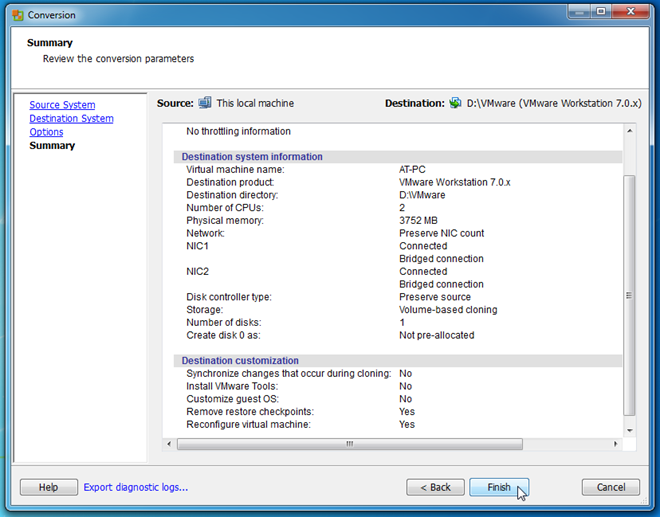The width and height of the screenshot is (660, 517).
Task: Open Help for the conversion wizard
Action: coord(48,487)
